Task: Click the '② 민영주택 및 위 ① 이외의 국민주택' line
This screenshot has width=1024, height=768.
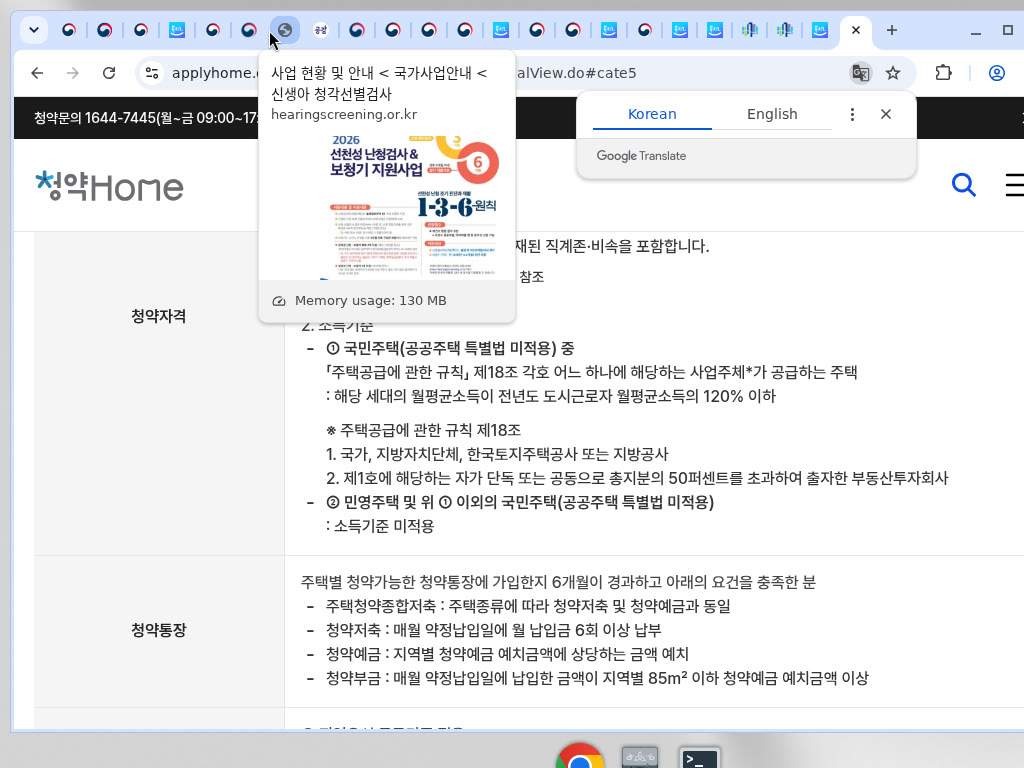Action: (x=520, y=502)
